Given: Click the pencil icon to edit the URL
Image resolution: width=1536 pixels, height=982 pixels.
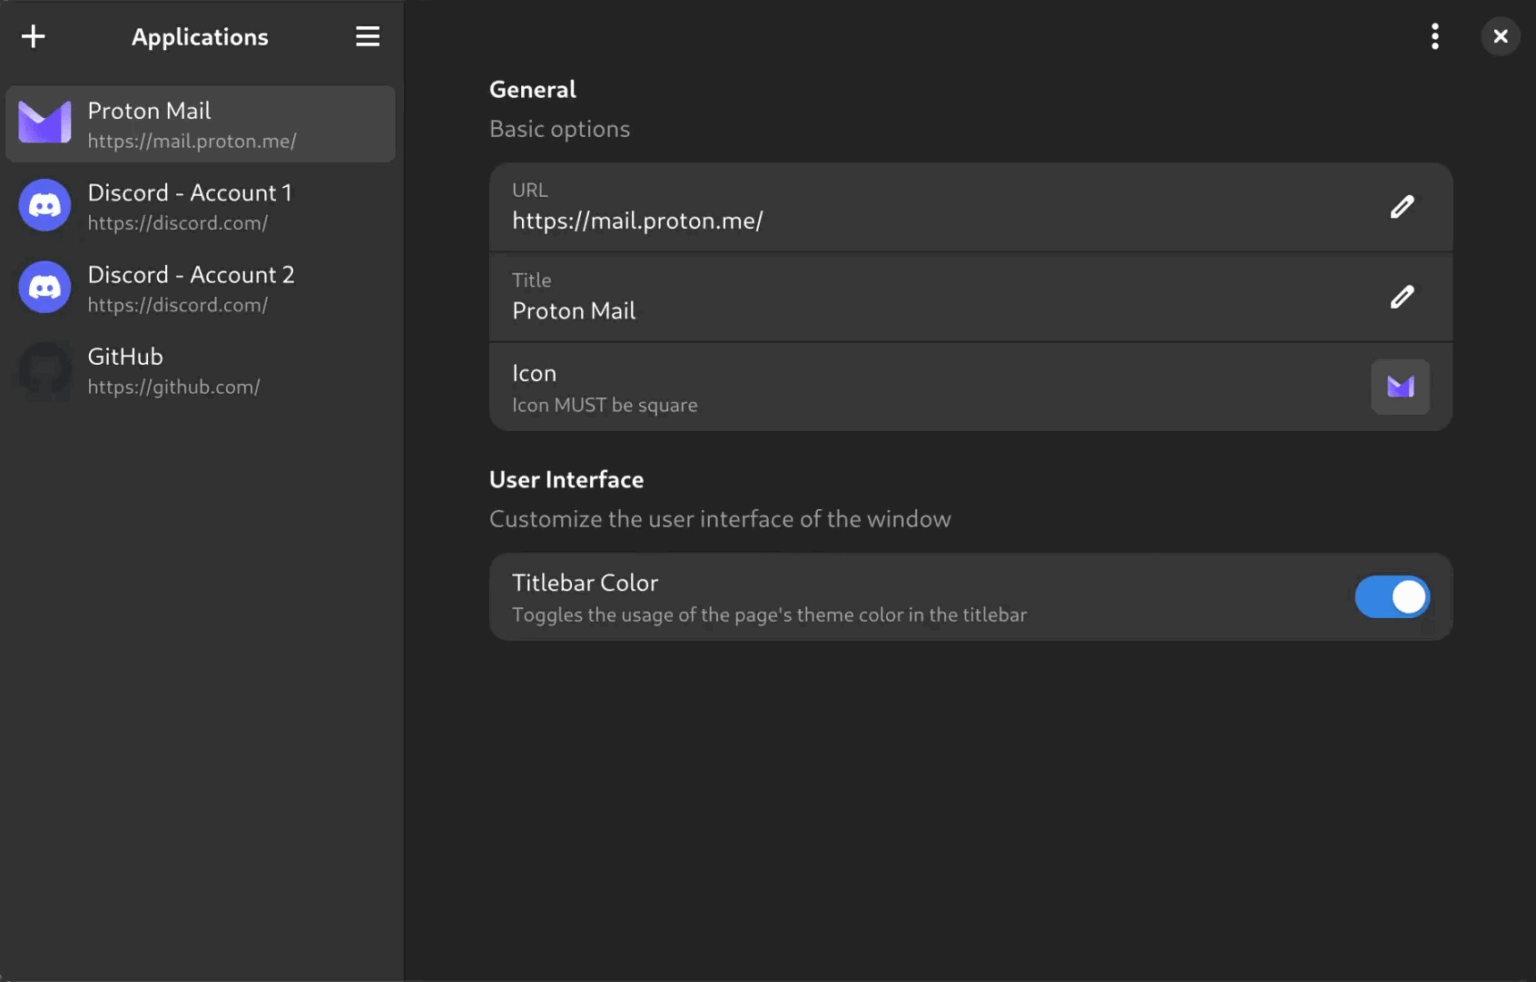Looking at the screenshot, I should point(1402,206).
